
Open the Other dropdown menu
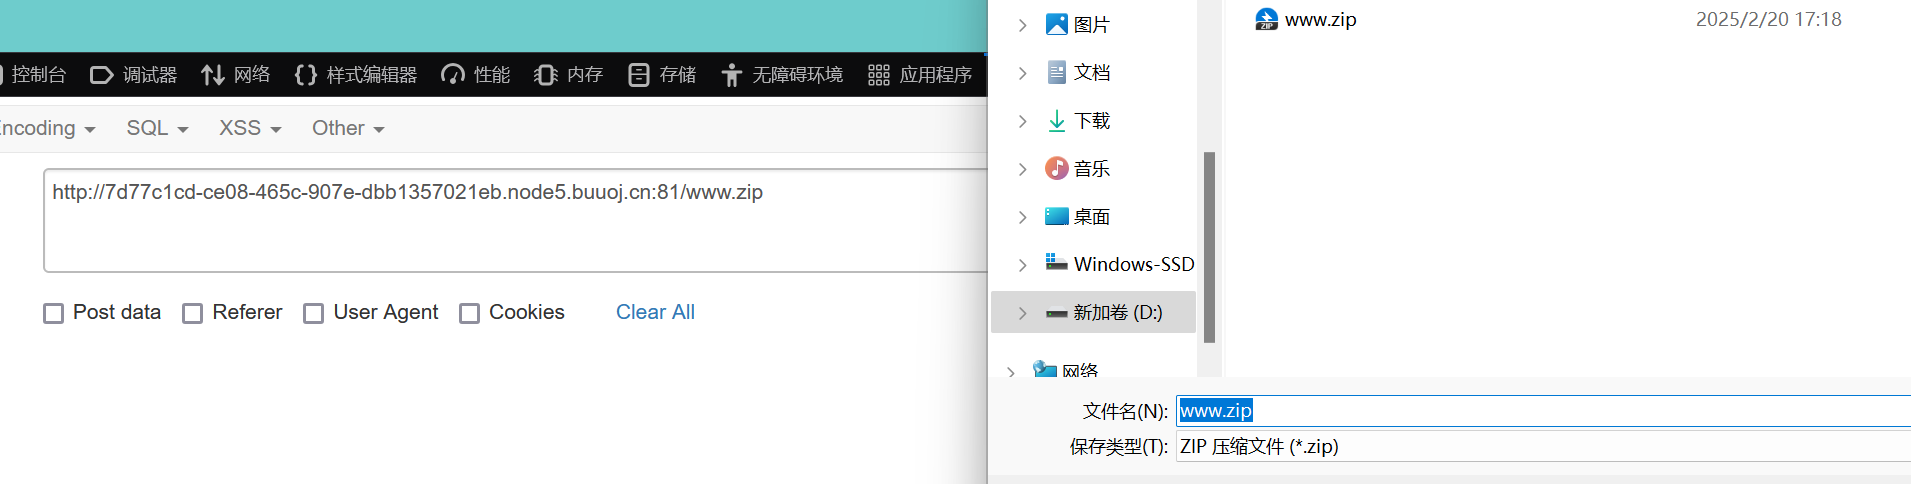pyautogui.click(x=348, y=128)
